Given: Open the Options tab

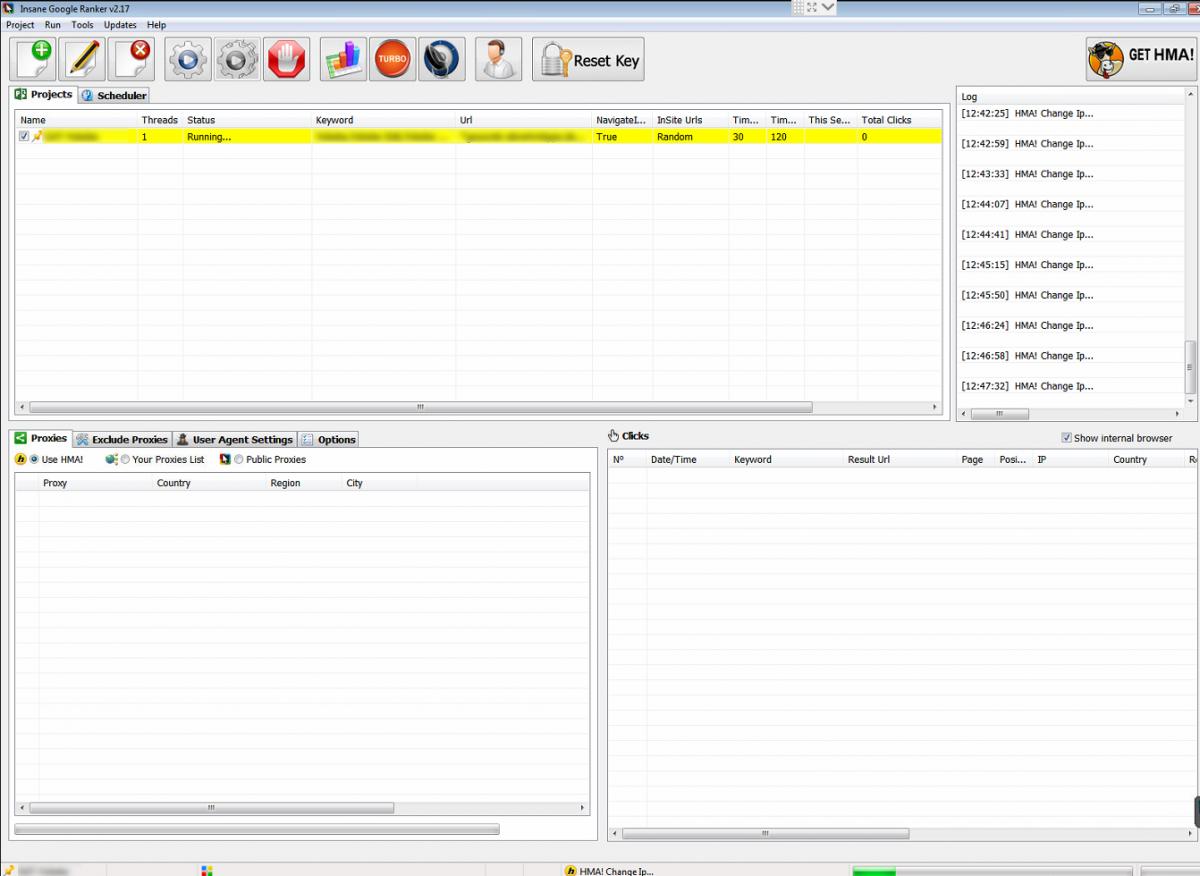Looking at the screenshot, I should pos(328,439).
